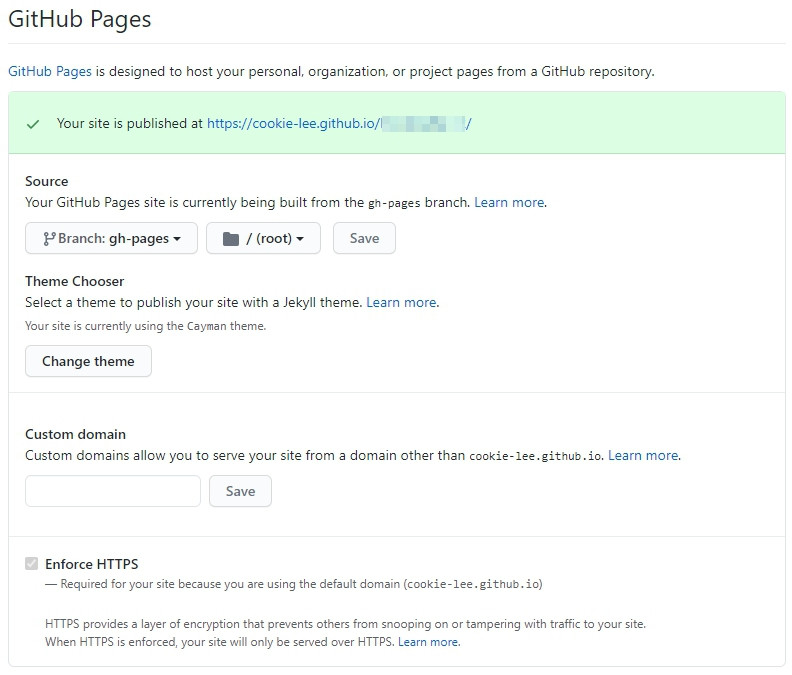Viewport: 792px width, 675px height.
Task: Click the green success checkmark icon
Action: 33,124
